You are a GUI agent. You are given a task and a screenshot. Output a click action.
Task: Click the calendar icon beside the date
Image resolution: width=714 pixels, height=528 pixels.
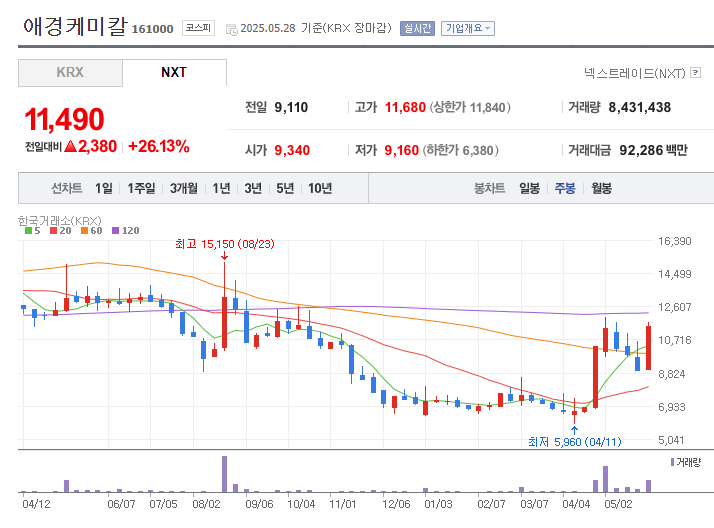232,30
